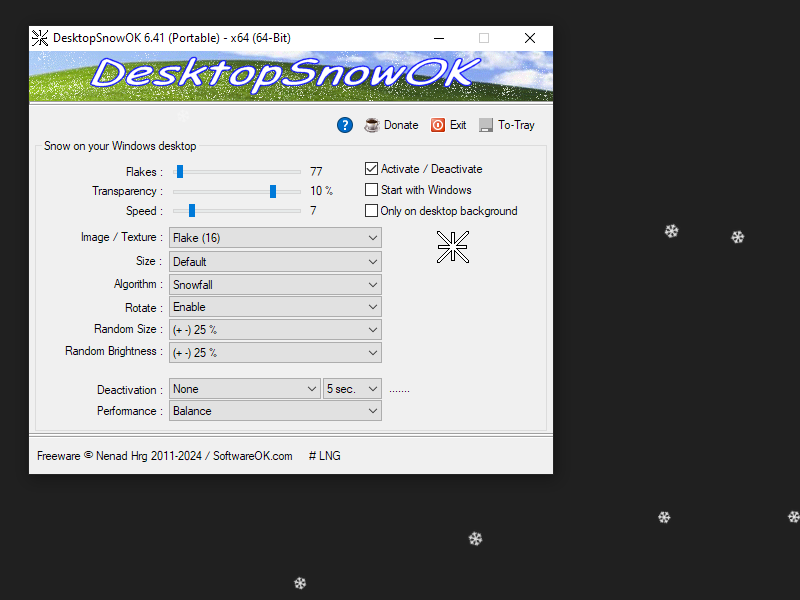The image size is (800, 600).
Task: Click the Freeware SoftwareOK.com footer link
Action: (165, 456)
